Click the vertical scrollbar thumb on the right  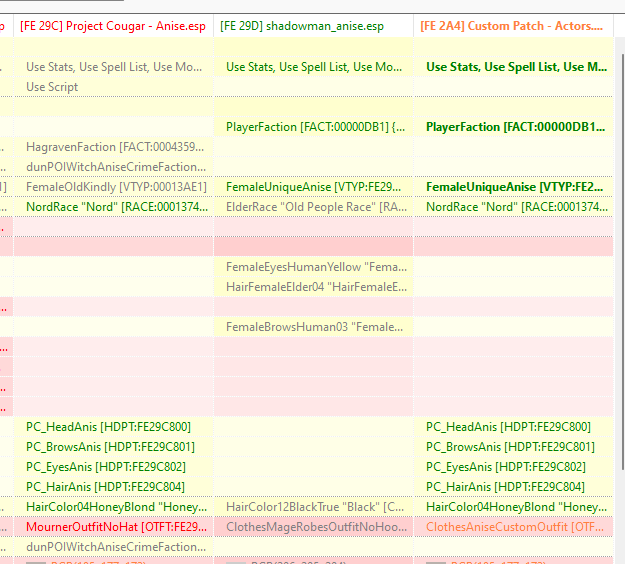[622, 261]
